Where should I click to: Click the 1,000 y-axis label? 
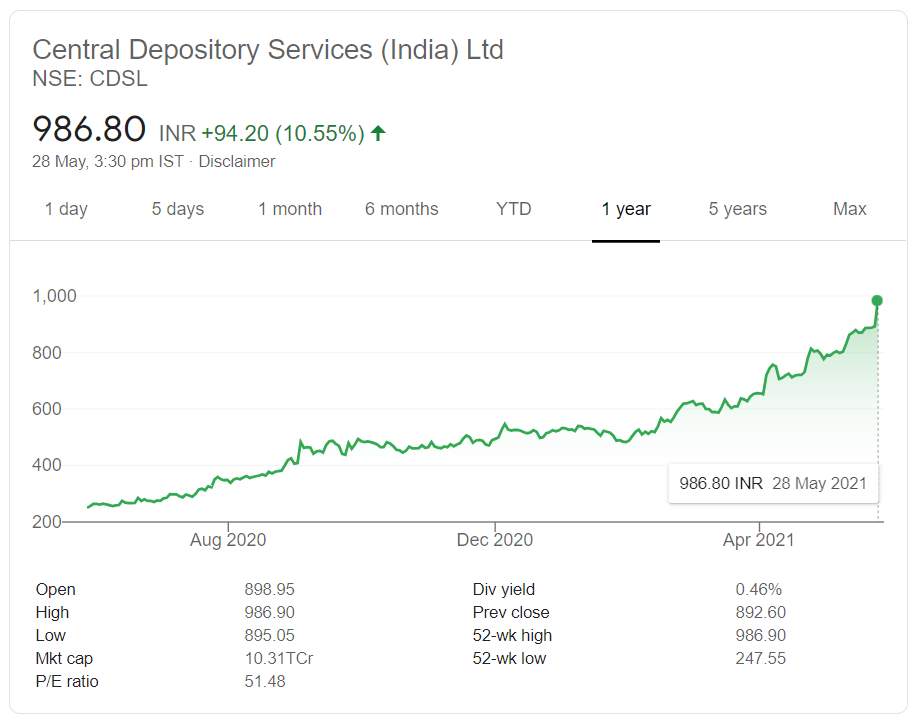pyautogui.click(x=55, y=296)
